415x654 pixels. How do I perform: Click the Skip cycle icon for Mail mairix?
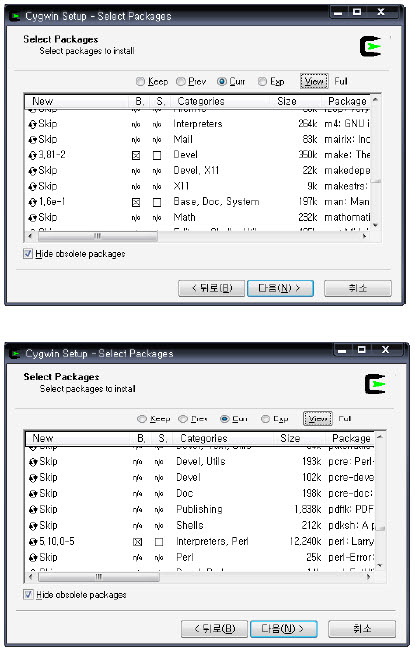(x=33, y=140)
